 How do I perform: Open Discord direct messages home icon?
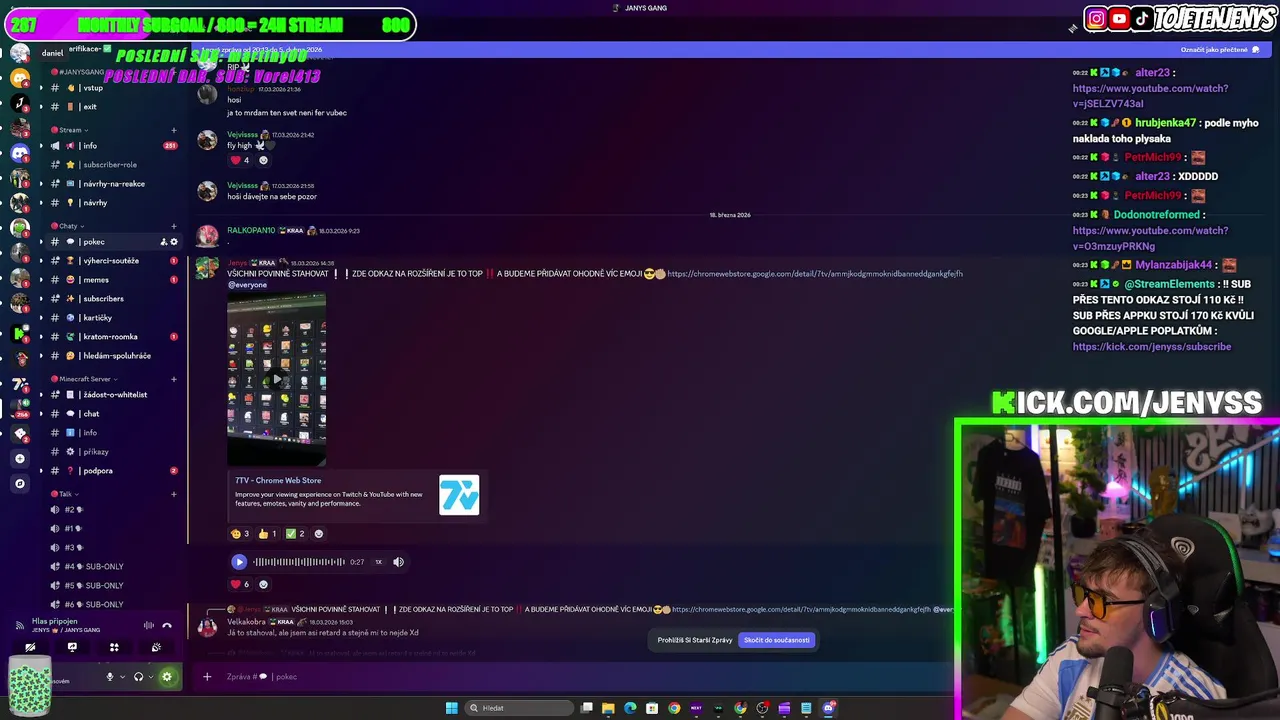tap(20, 153)
